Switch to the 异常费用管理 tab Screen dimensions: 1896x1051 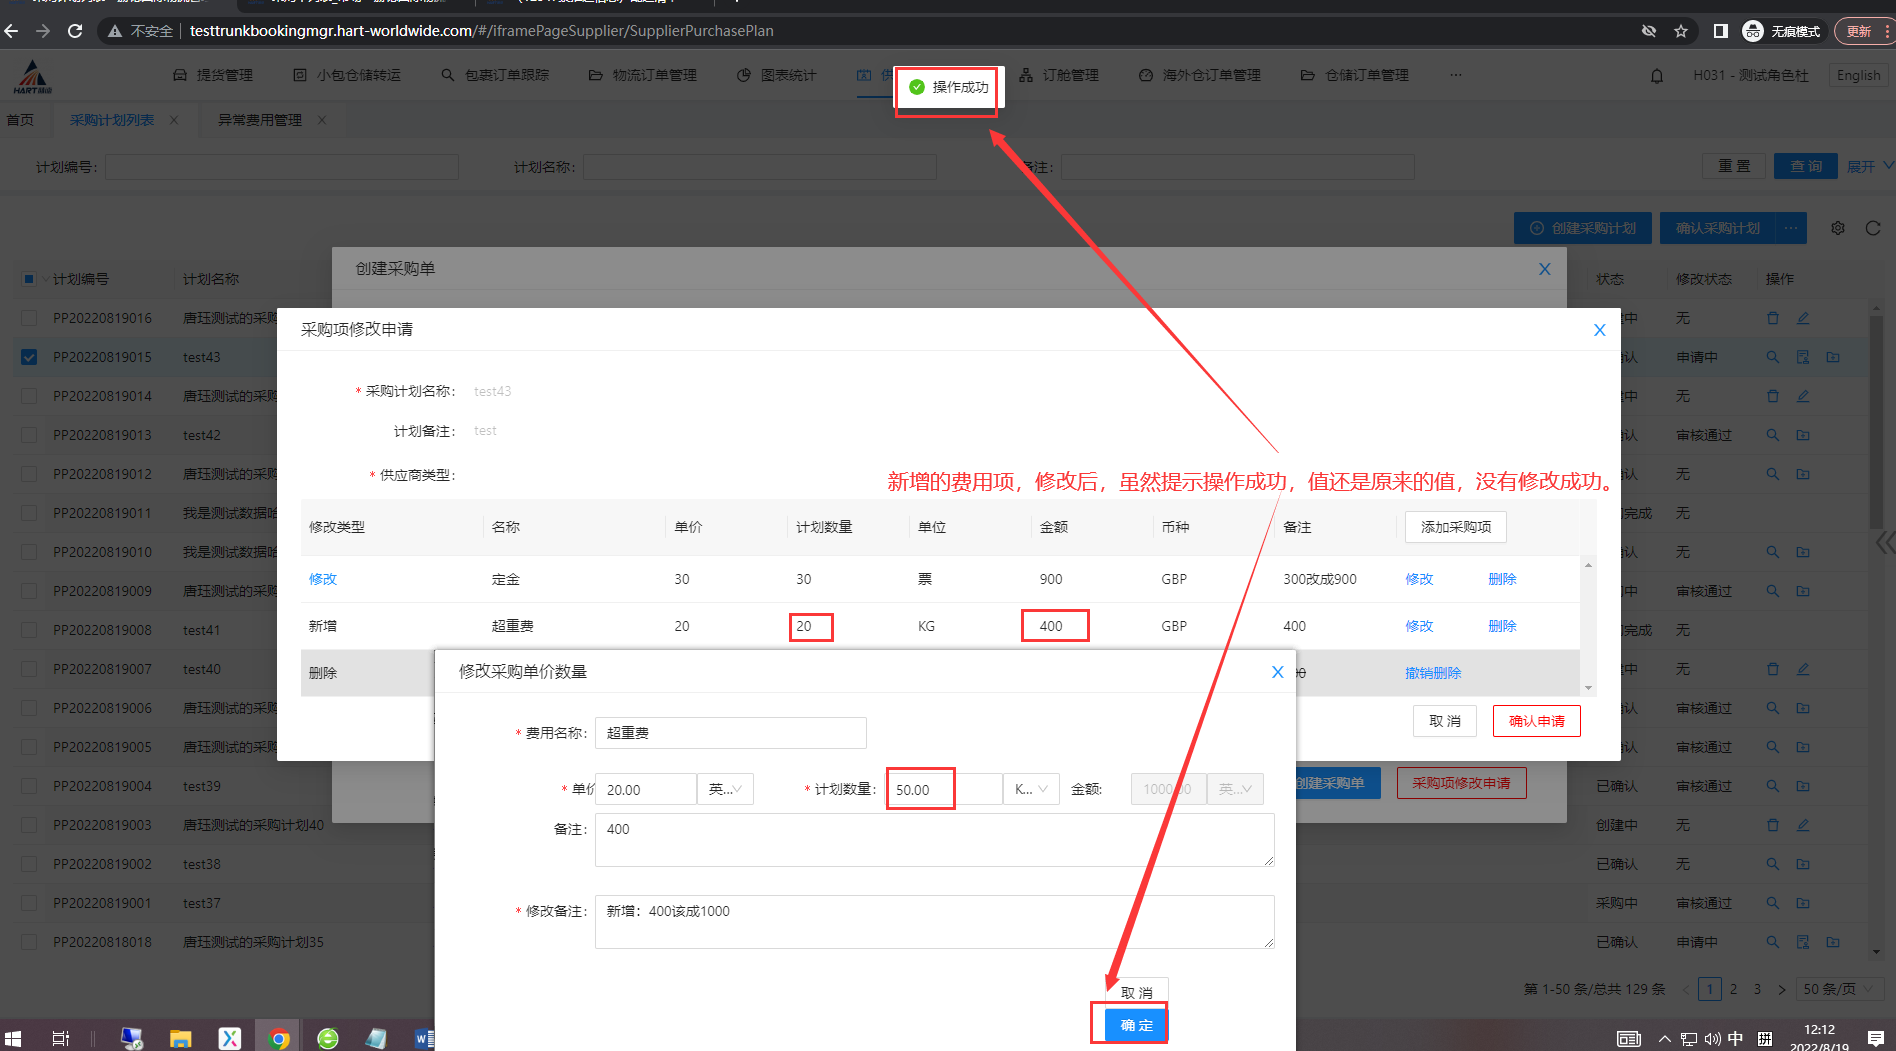tap(260, 120)
